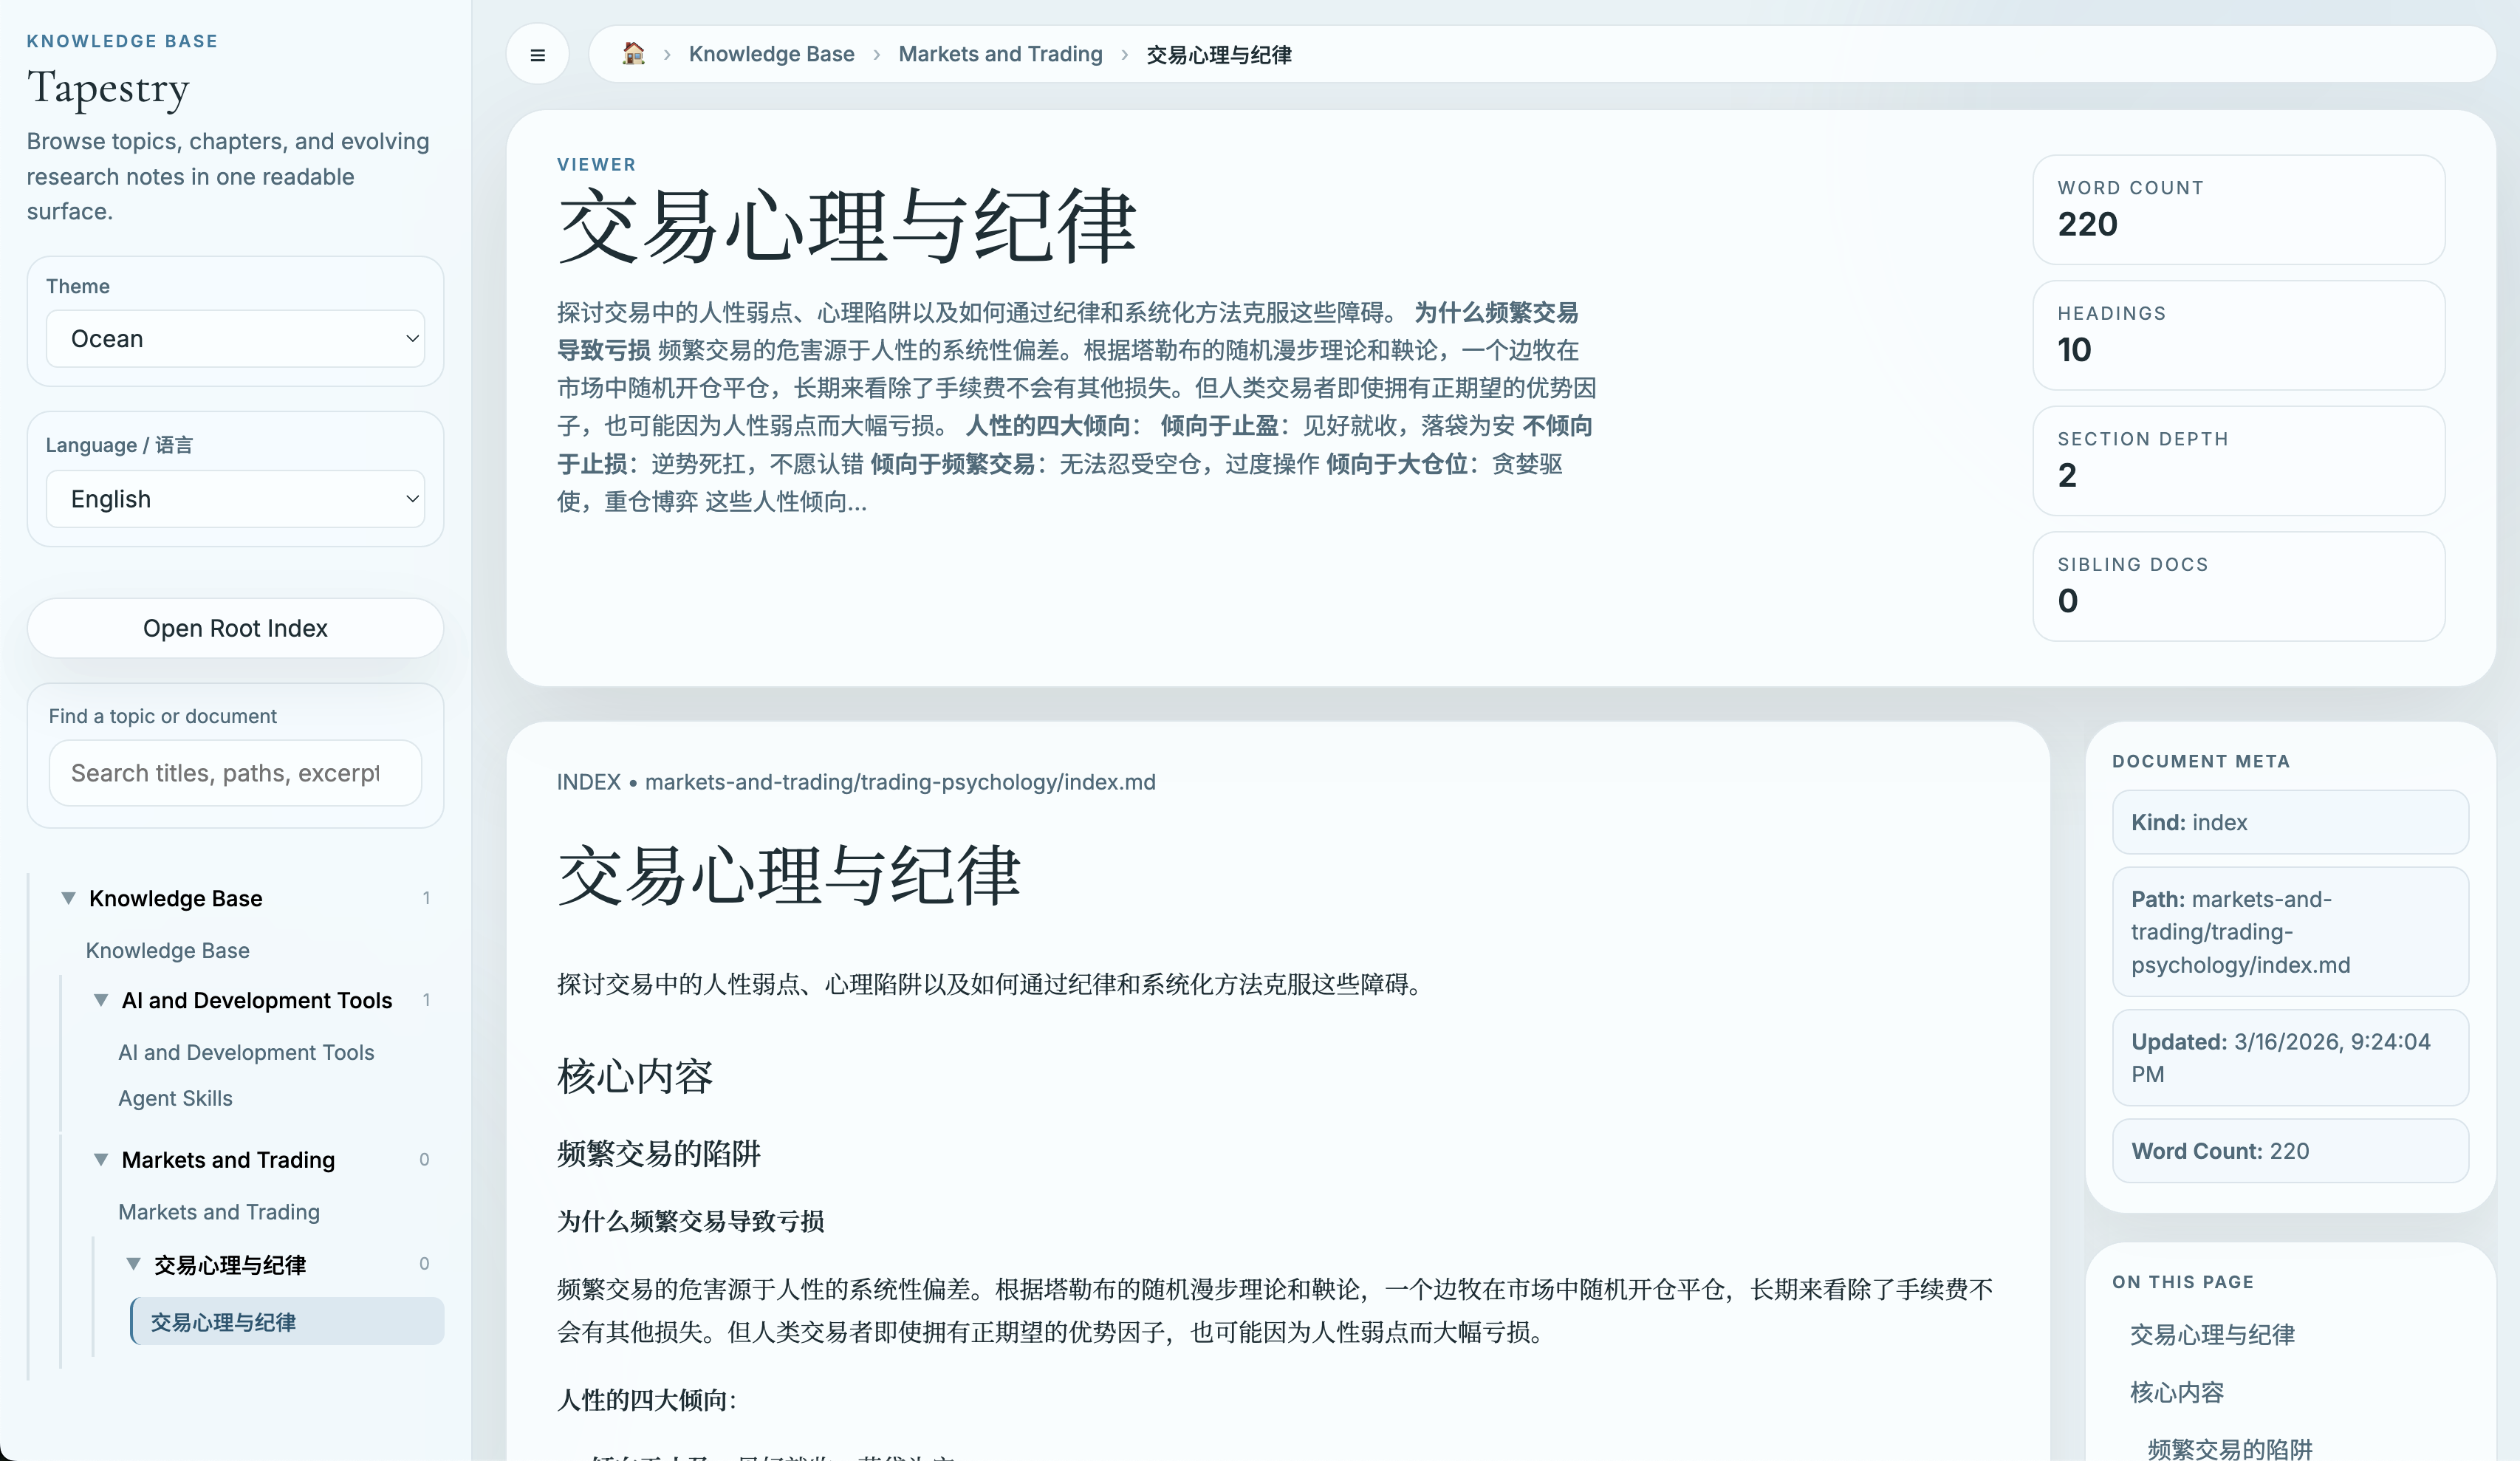Open the Theme dropdown set to Ocean
The height and width of the screenshot is (1461, 2520).
(234, 338)
